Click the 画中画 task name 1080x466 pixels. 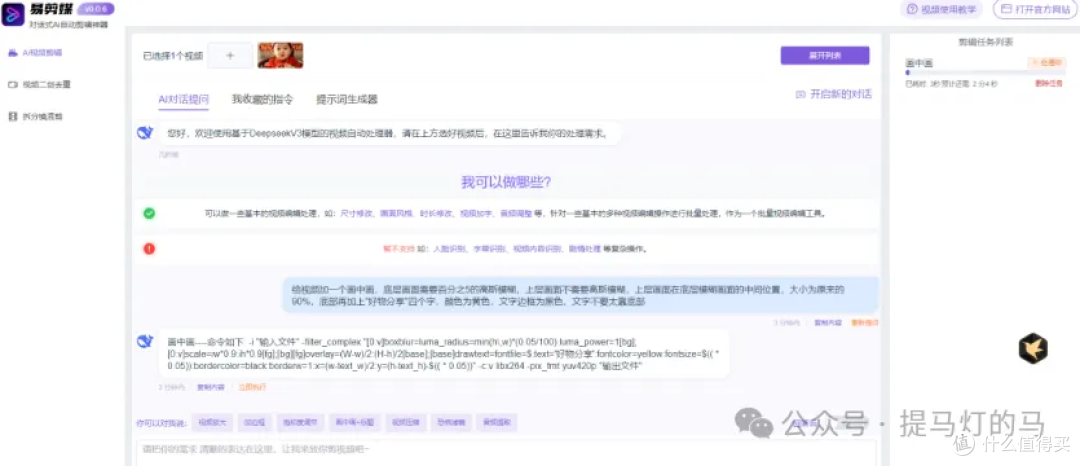point(920,63)
